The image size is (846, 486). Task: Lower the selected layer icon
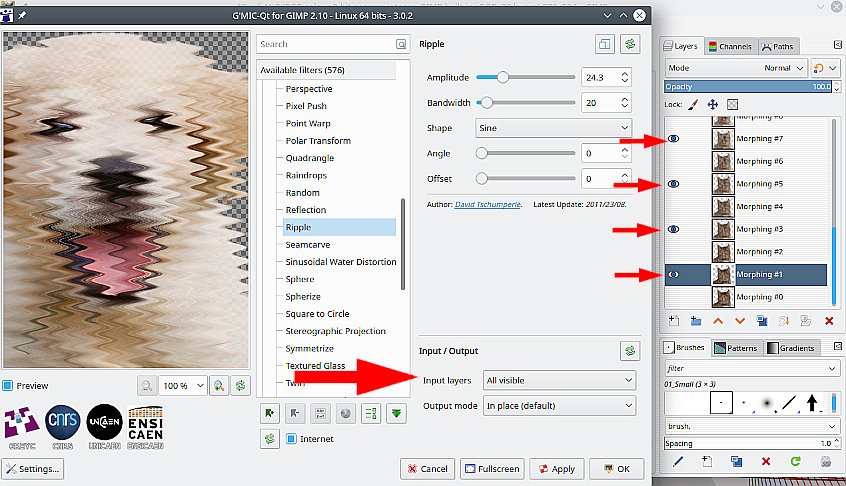(740, 321)
